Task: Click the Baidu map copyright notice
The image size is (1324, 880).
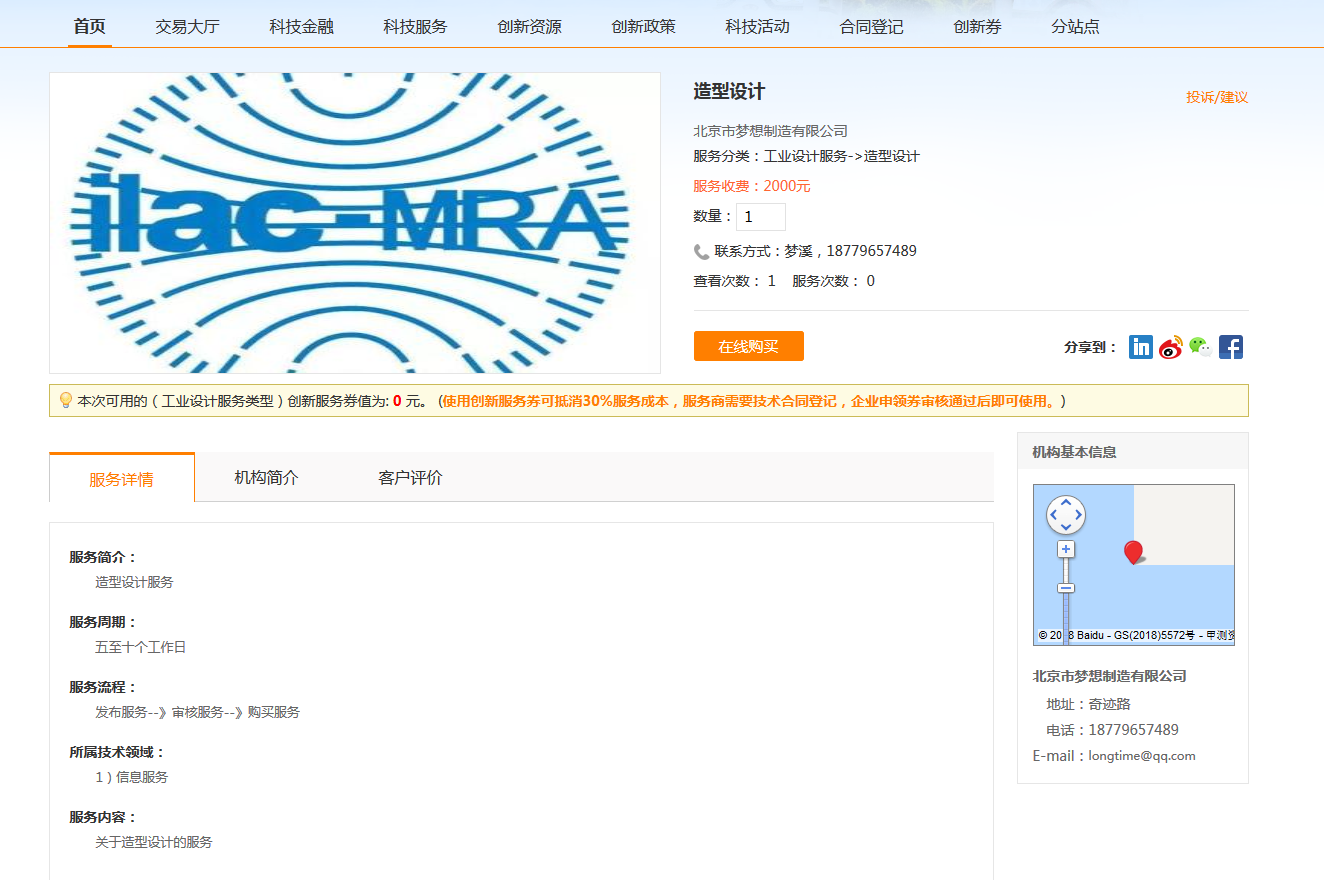Action: click(x=1137, y=635)
